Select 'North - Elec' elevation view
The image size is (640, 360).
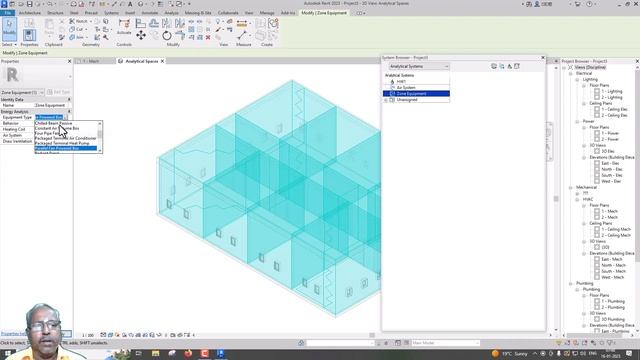[612, 169]
